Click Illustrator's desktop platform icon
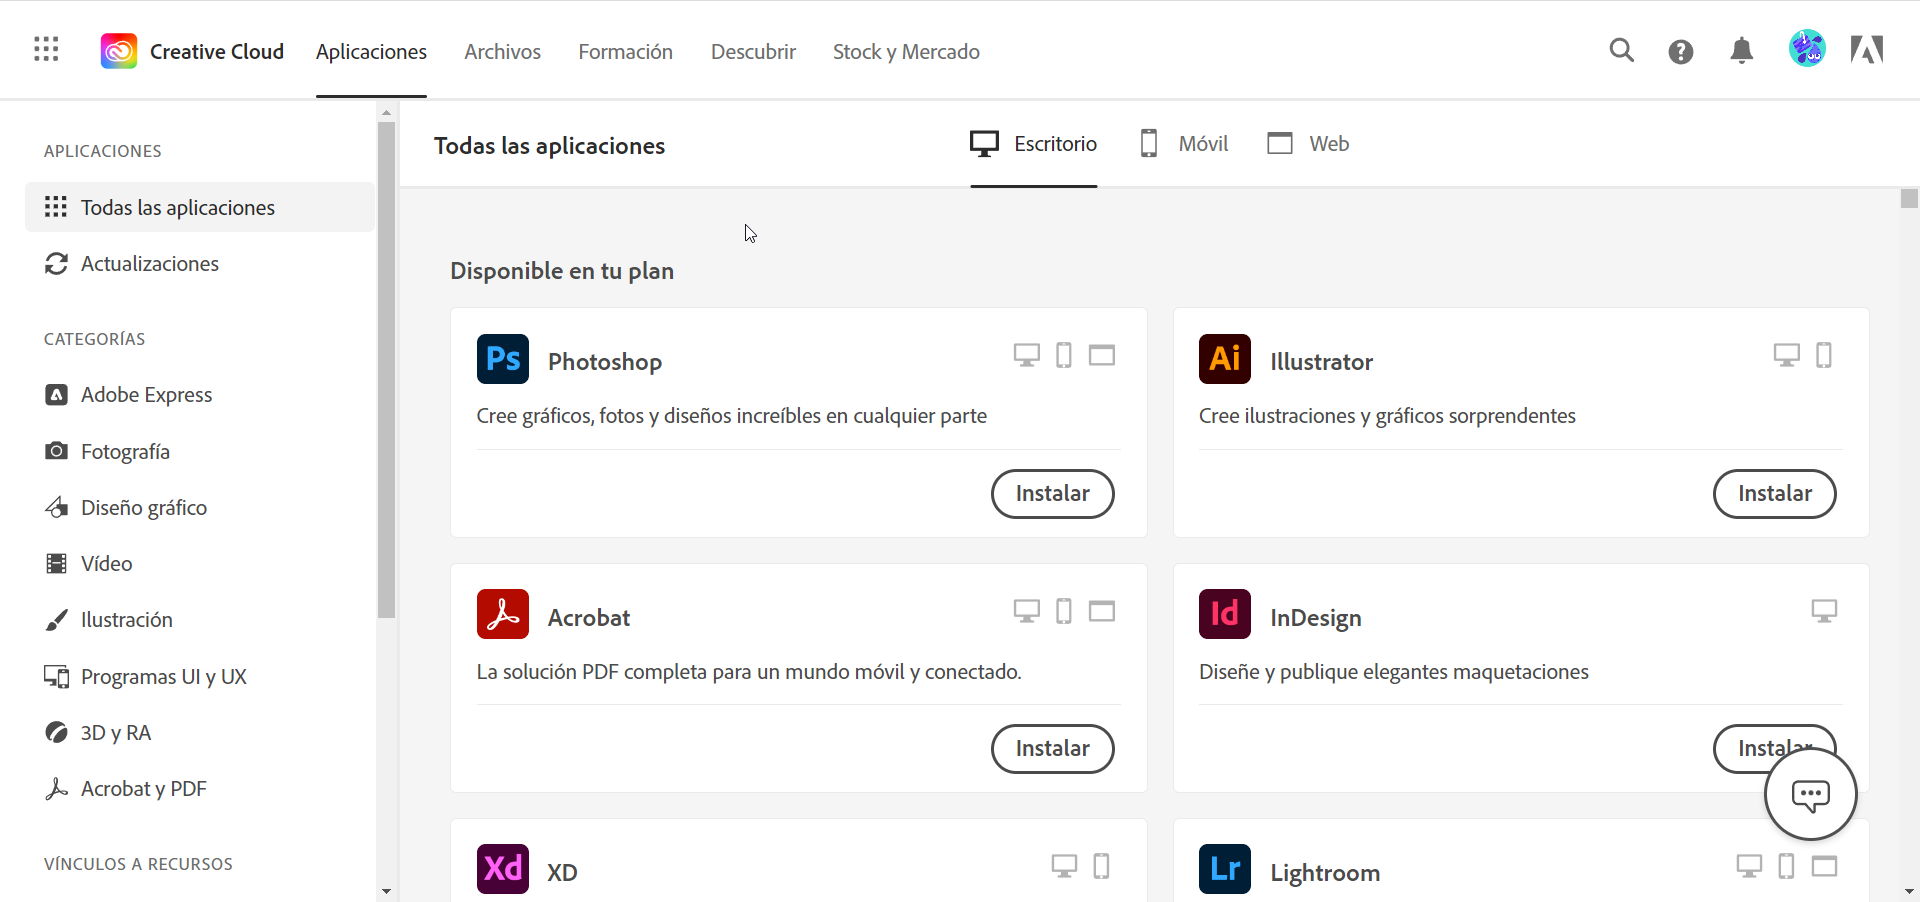The image size is (1920, 902). click(1787, 355)
